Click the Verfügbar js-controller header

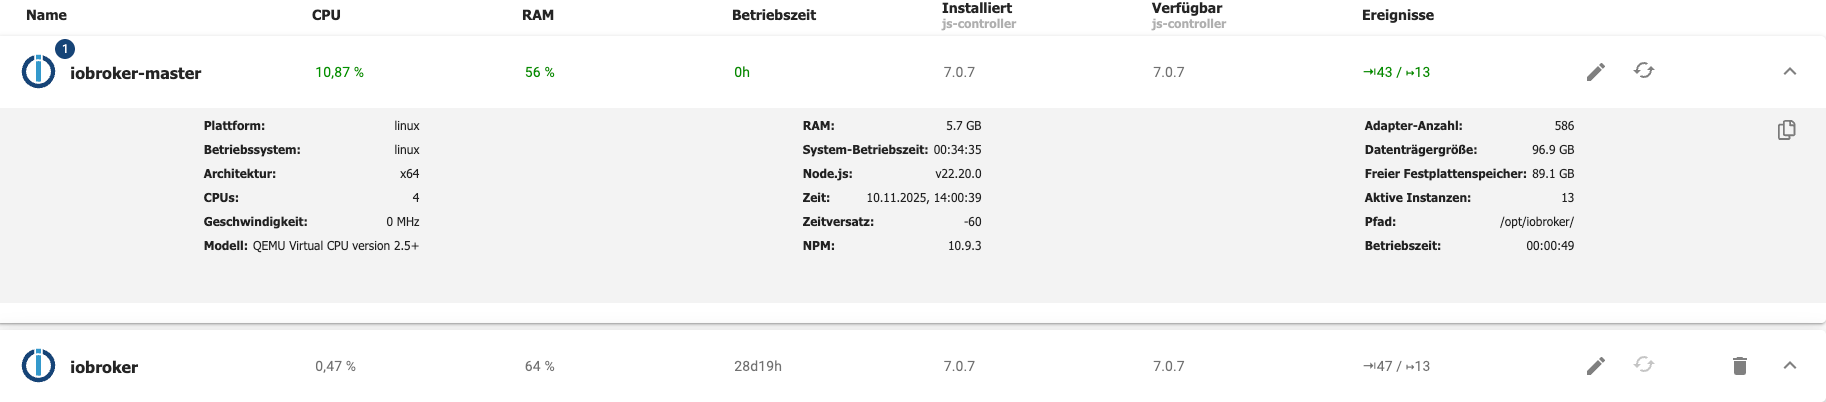(x=1187, y=15)
